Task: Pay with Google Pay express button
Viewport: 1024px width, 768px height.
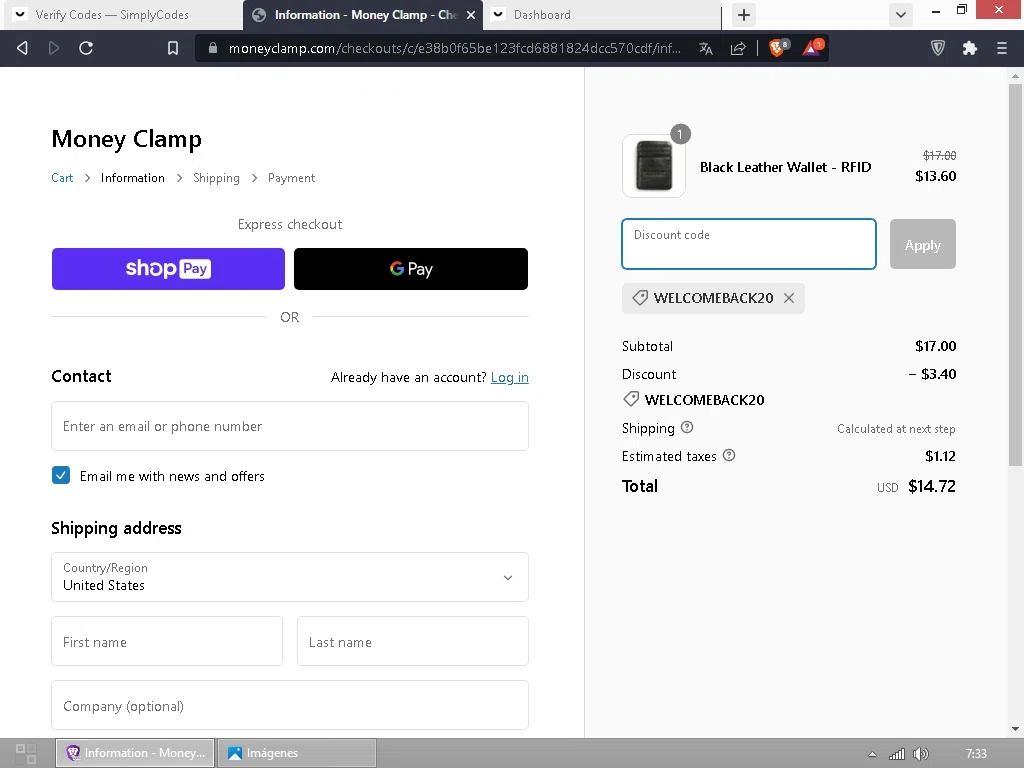Action: (x=411, y=268)
